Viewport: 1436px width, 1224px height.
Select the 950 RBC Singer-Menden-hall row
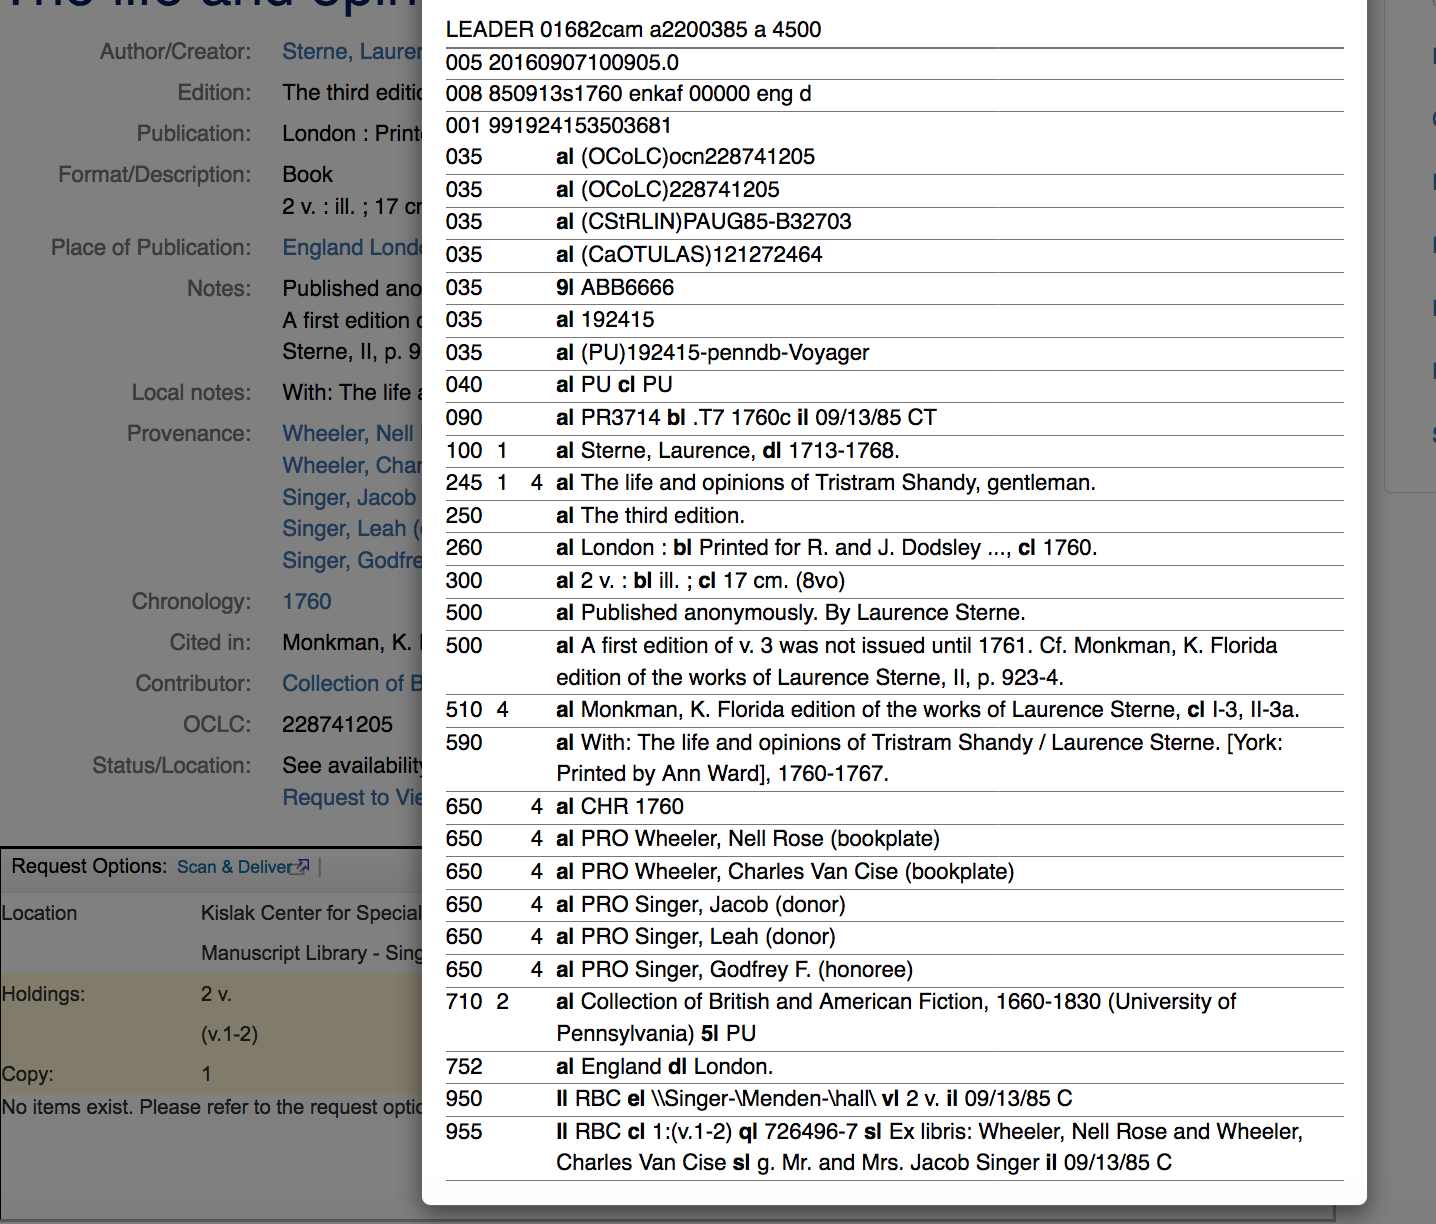coord(894,1099)
